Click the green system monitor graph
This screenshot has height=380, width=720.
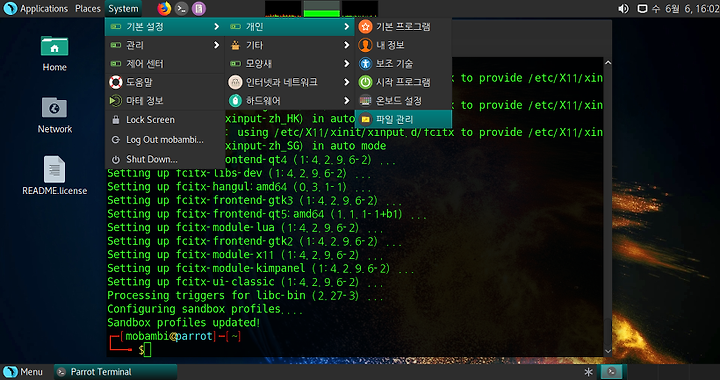(x=321, y=9)
